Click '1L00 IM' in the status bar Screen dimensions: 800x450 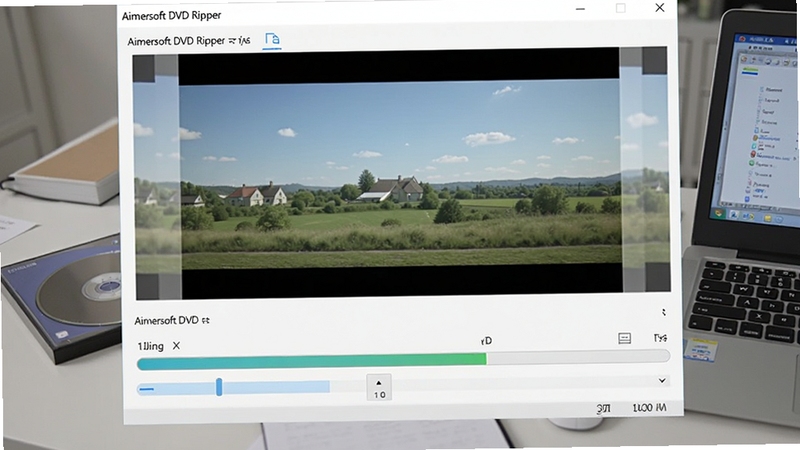(649, 408)
